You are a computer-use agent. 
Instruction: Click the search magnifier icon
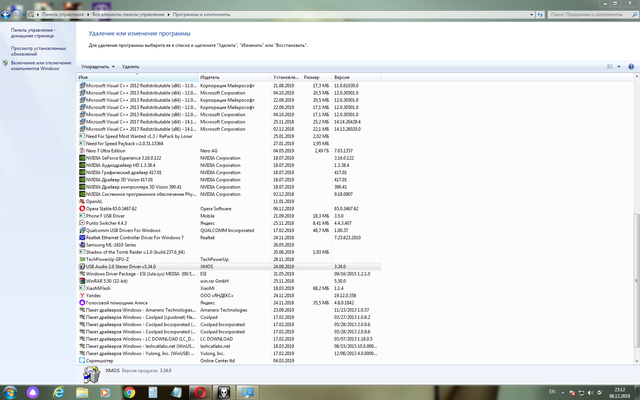635,14
